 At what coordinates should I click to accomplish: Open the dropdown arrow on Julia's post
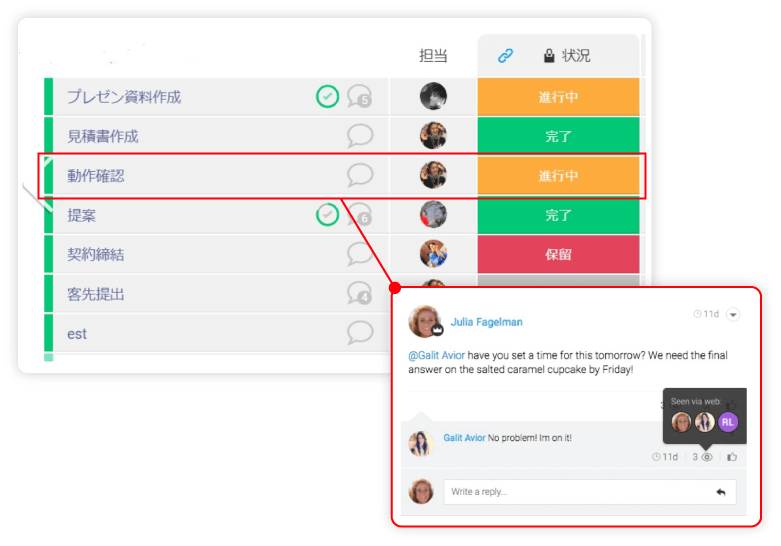[733, 314]
